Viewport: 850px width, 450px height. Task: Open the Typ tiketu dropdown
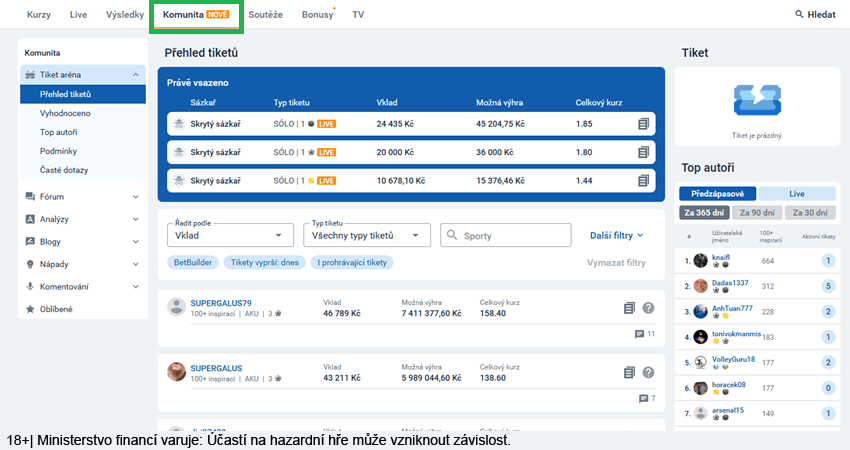pos(367,235)
